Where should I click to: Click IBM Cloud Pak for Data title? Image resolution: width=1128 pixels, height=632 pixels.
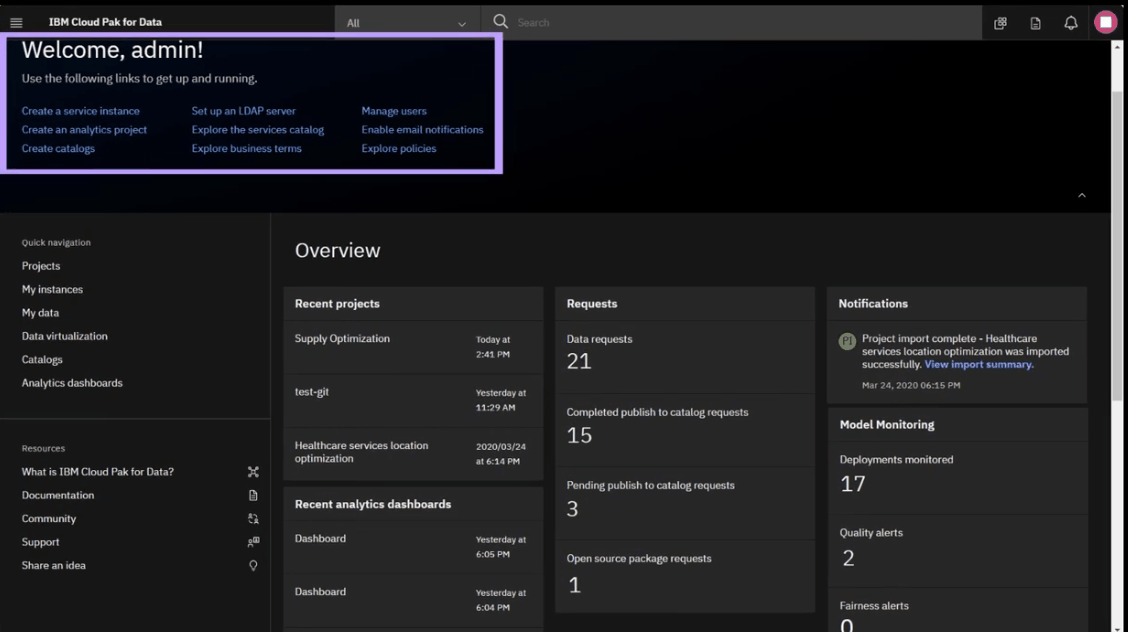point(105,22)
